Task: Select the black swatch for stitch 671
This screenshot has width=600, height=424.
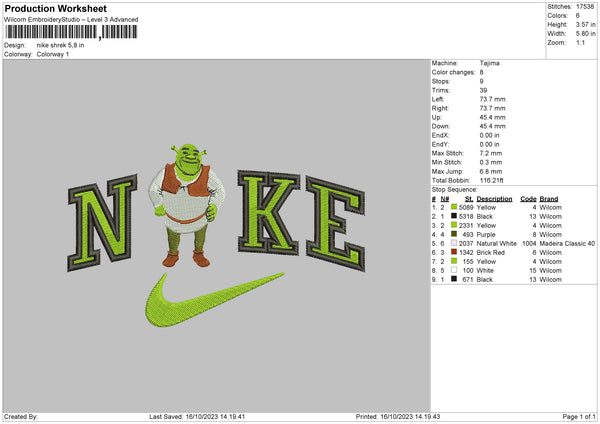Action: coord(454,279)
